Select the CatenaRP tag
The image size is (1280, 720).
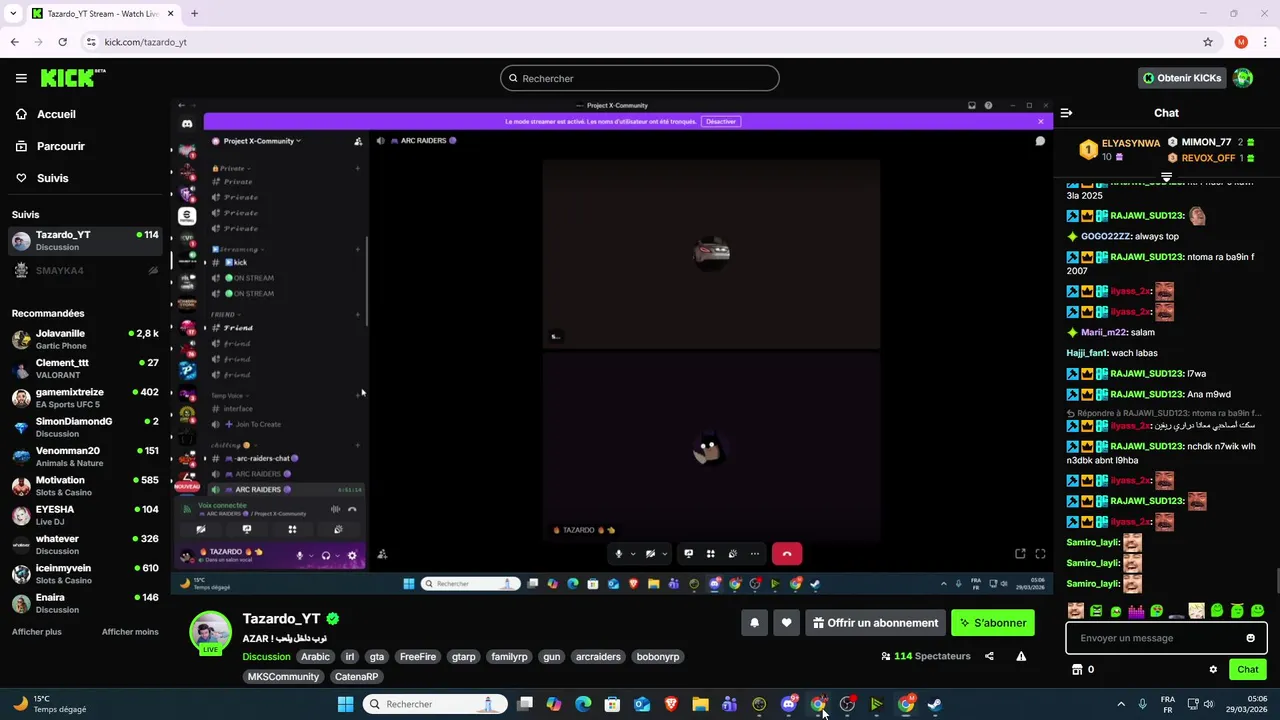[x=356, y=677]
